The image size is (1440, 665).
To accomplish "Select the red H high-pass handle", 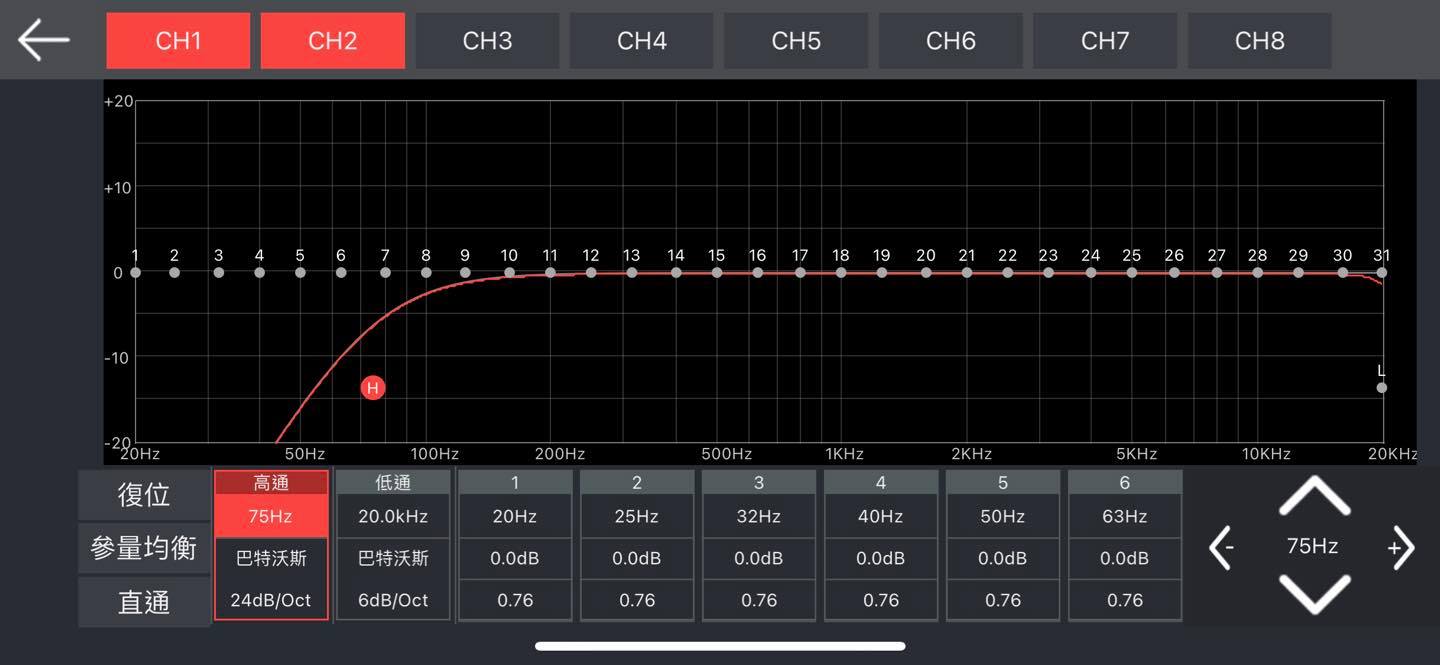I will [373, 388].
